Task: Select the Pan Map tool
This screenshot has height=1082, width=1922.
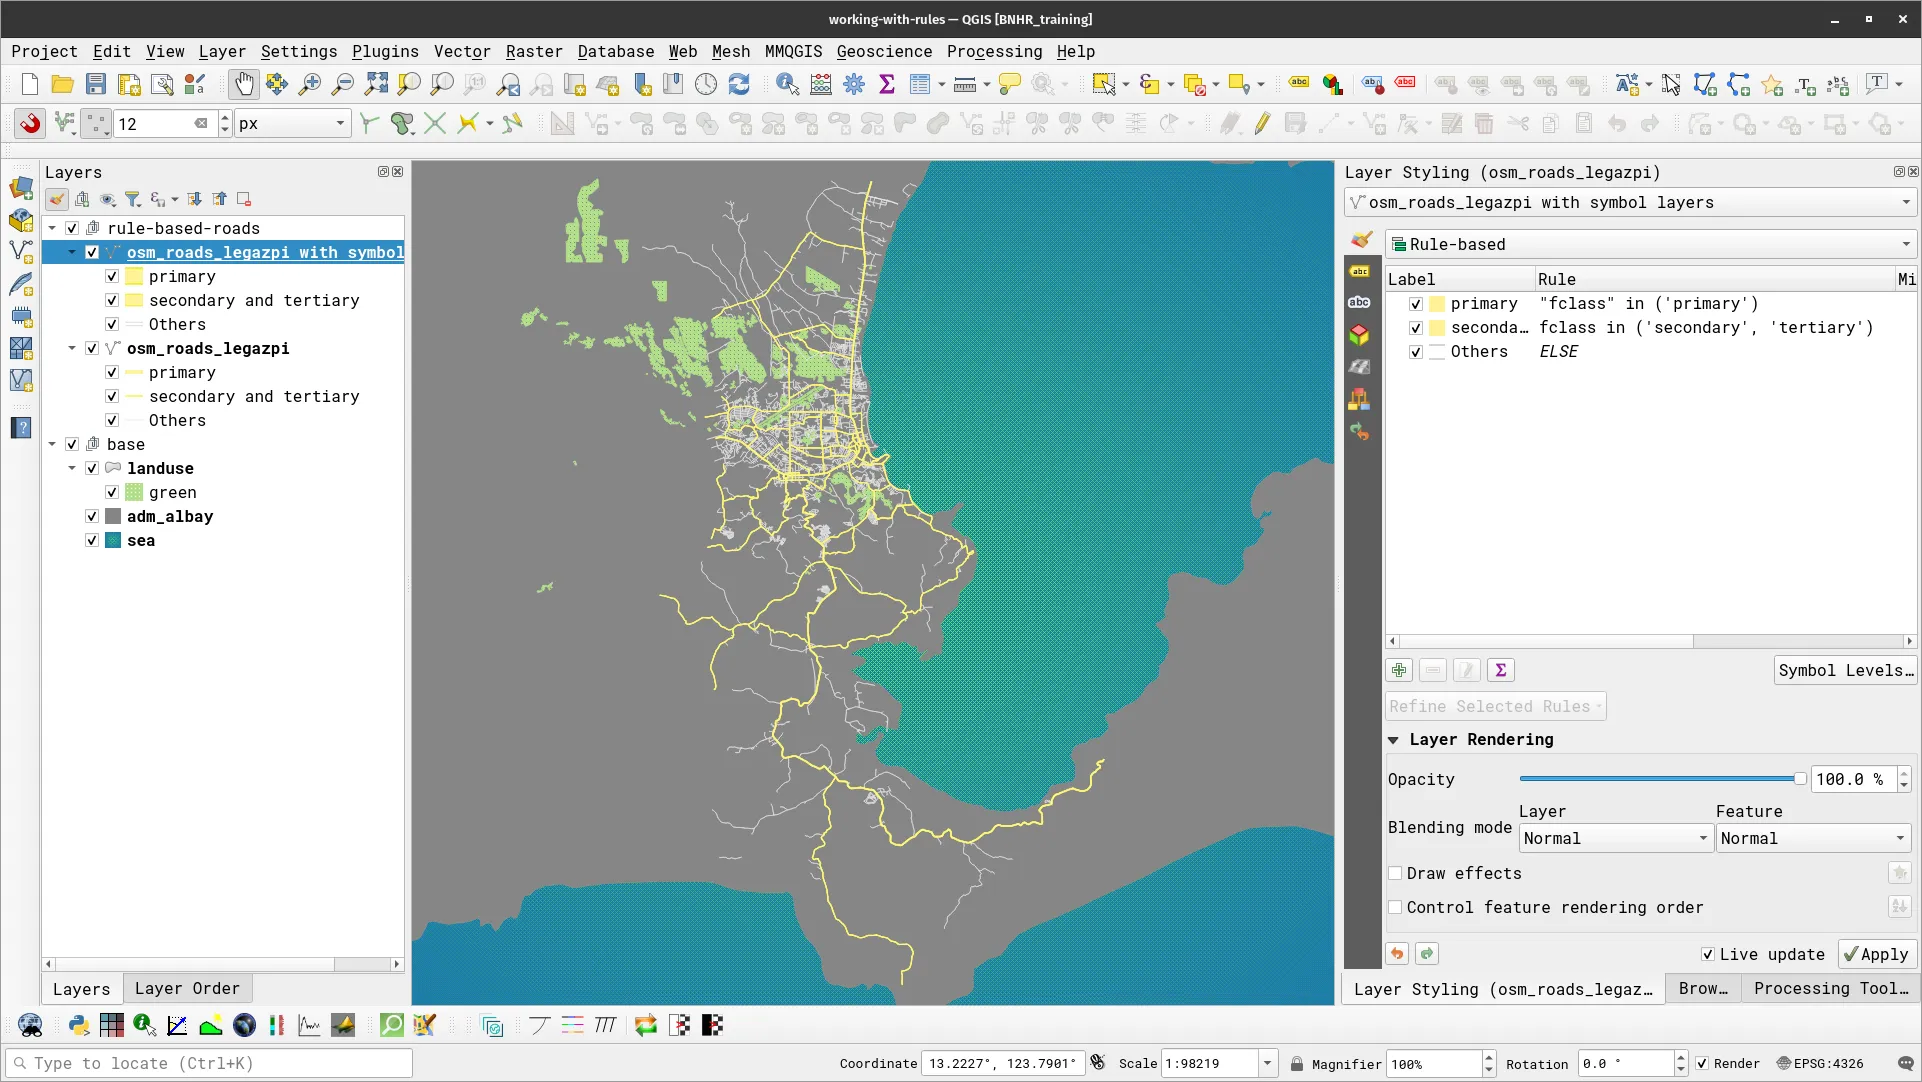Action: (244, 84)
